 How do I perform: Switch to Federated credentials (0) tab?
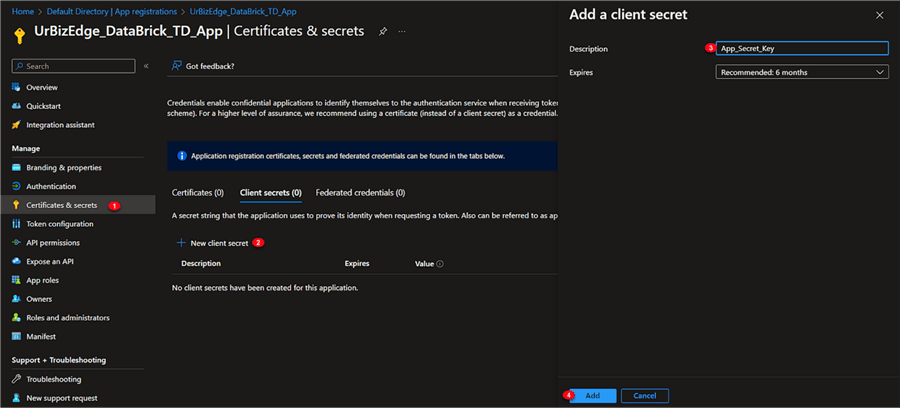pos(360,192)
